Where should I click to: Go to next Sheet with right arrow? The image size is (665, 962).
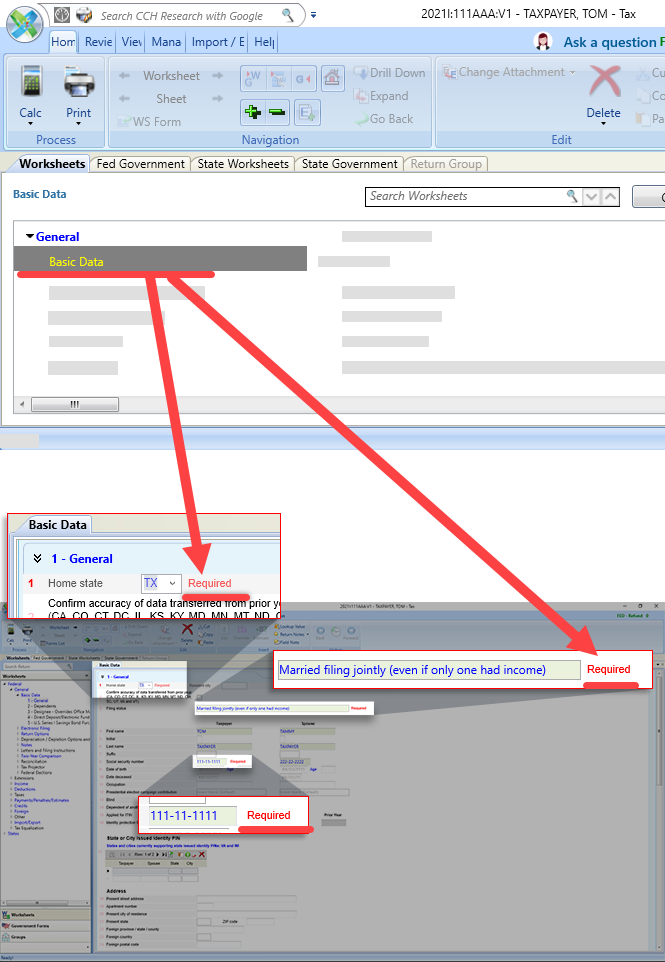[218, 98]
